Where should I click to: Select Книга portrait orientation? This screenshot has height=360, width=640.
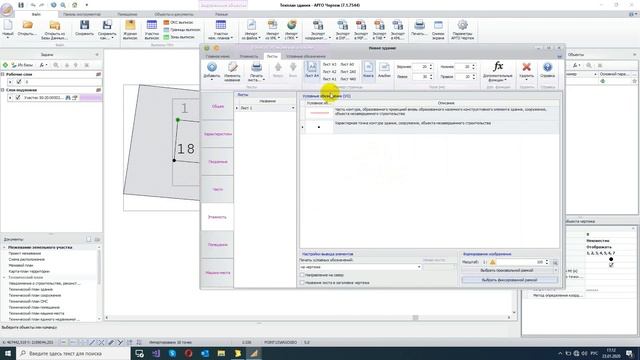pyautogui.click(x=368, y=71)
